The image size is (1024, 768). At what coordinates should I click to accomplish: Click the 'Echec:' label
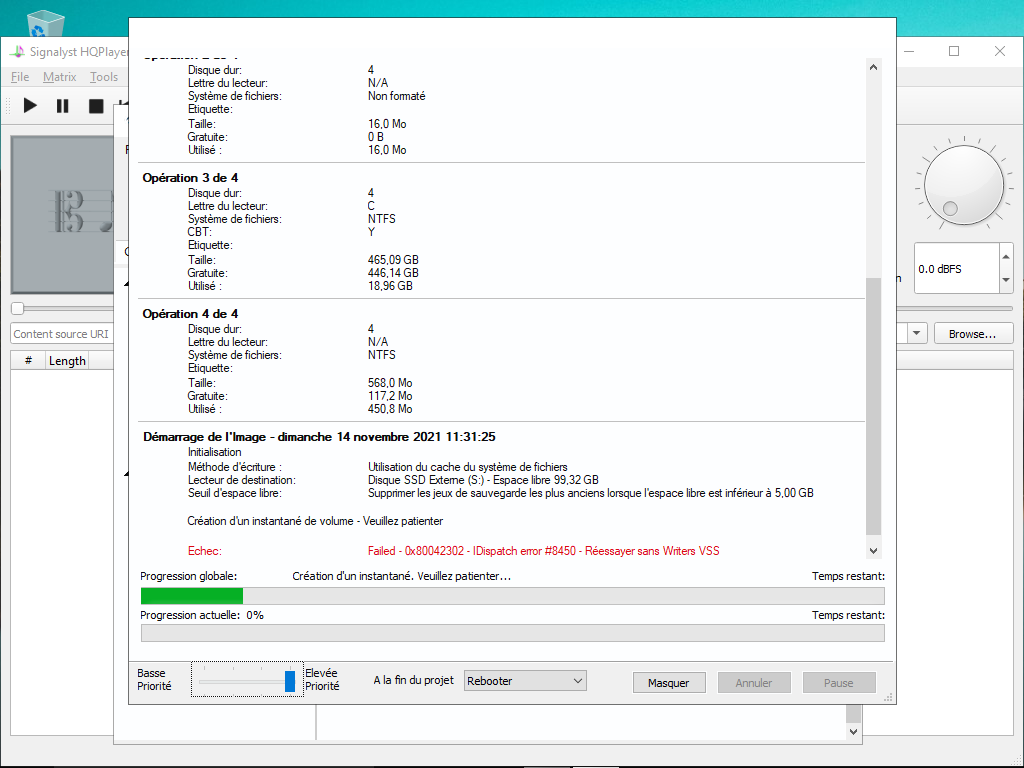tap(204, 551)
